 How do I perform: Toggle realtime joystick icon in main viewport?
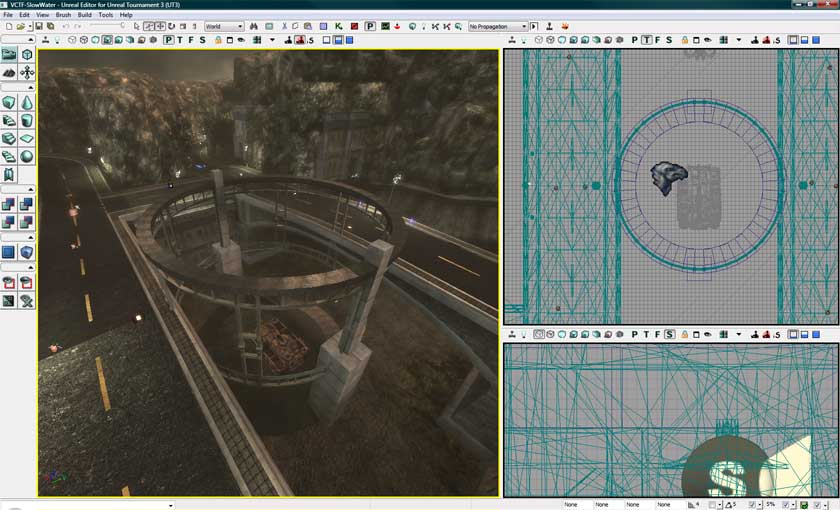(46, 40)
